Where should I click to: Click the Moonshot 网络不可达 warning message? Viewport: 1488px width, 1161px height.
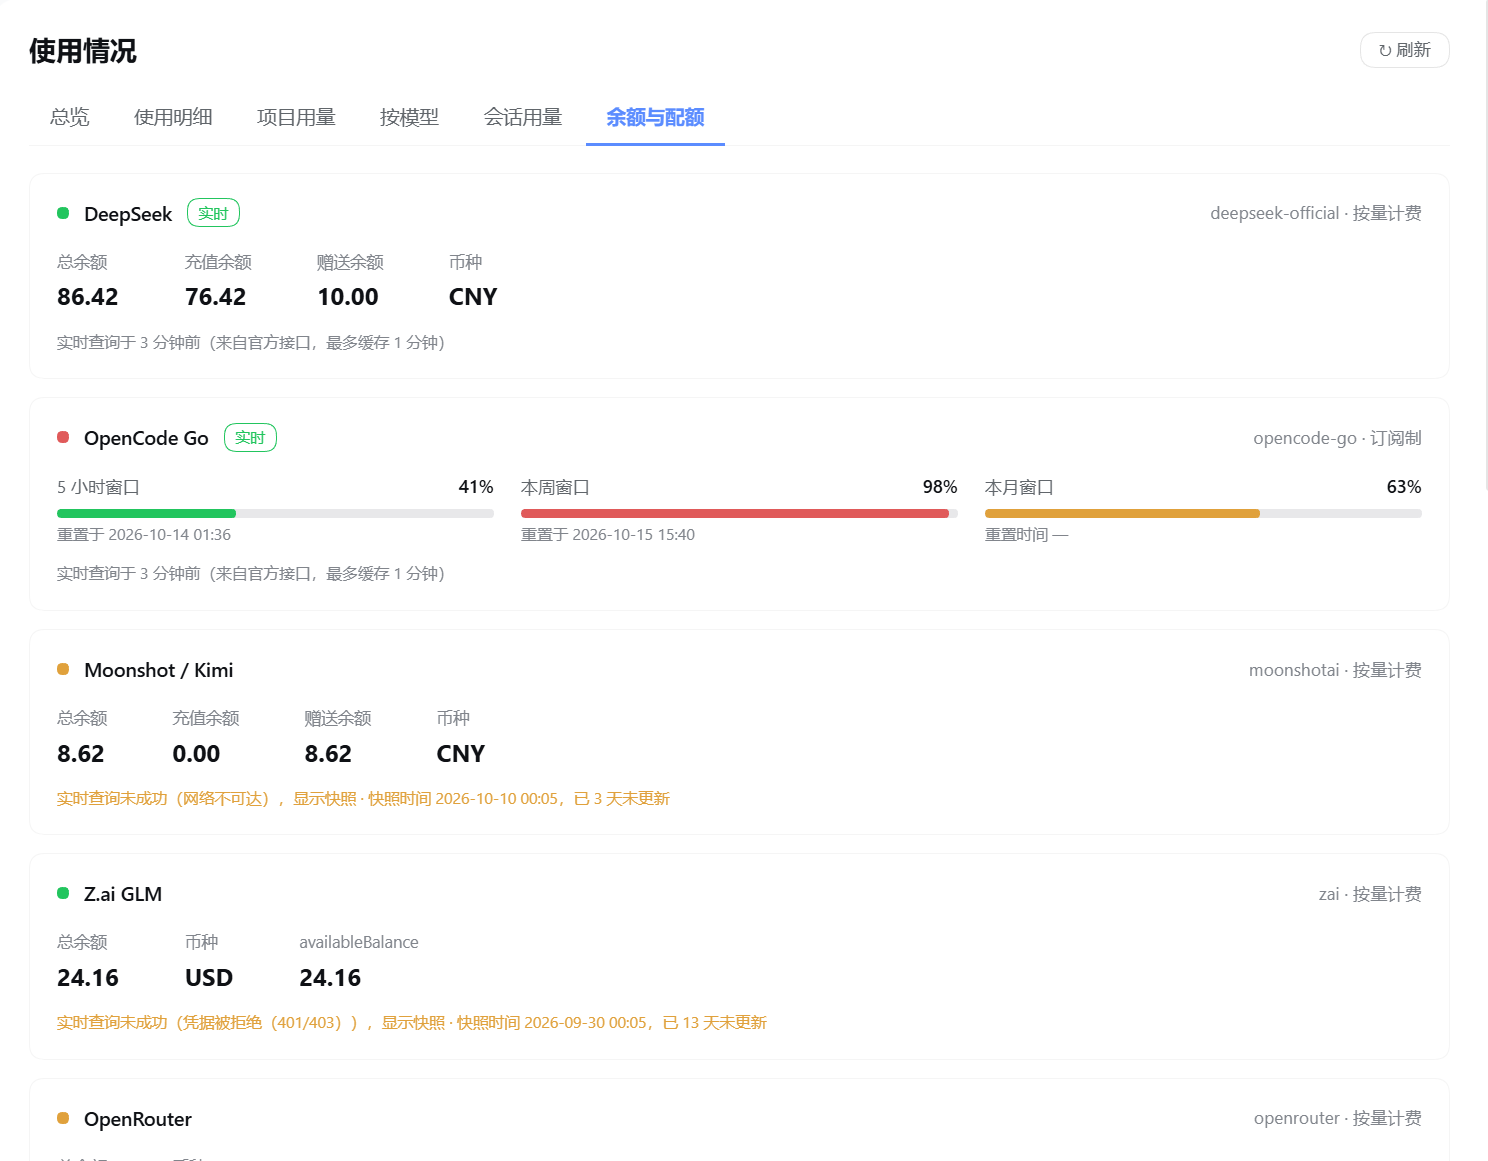pyautogui.click(x=363, y=798)
